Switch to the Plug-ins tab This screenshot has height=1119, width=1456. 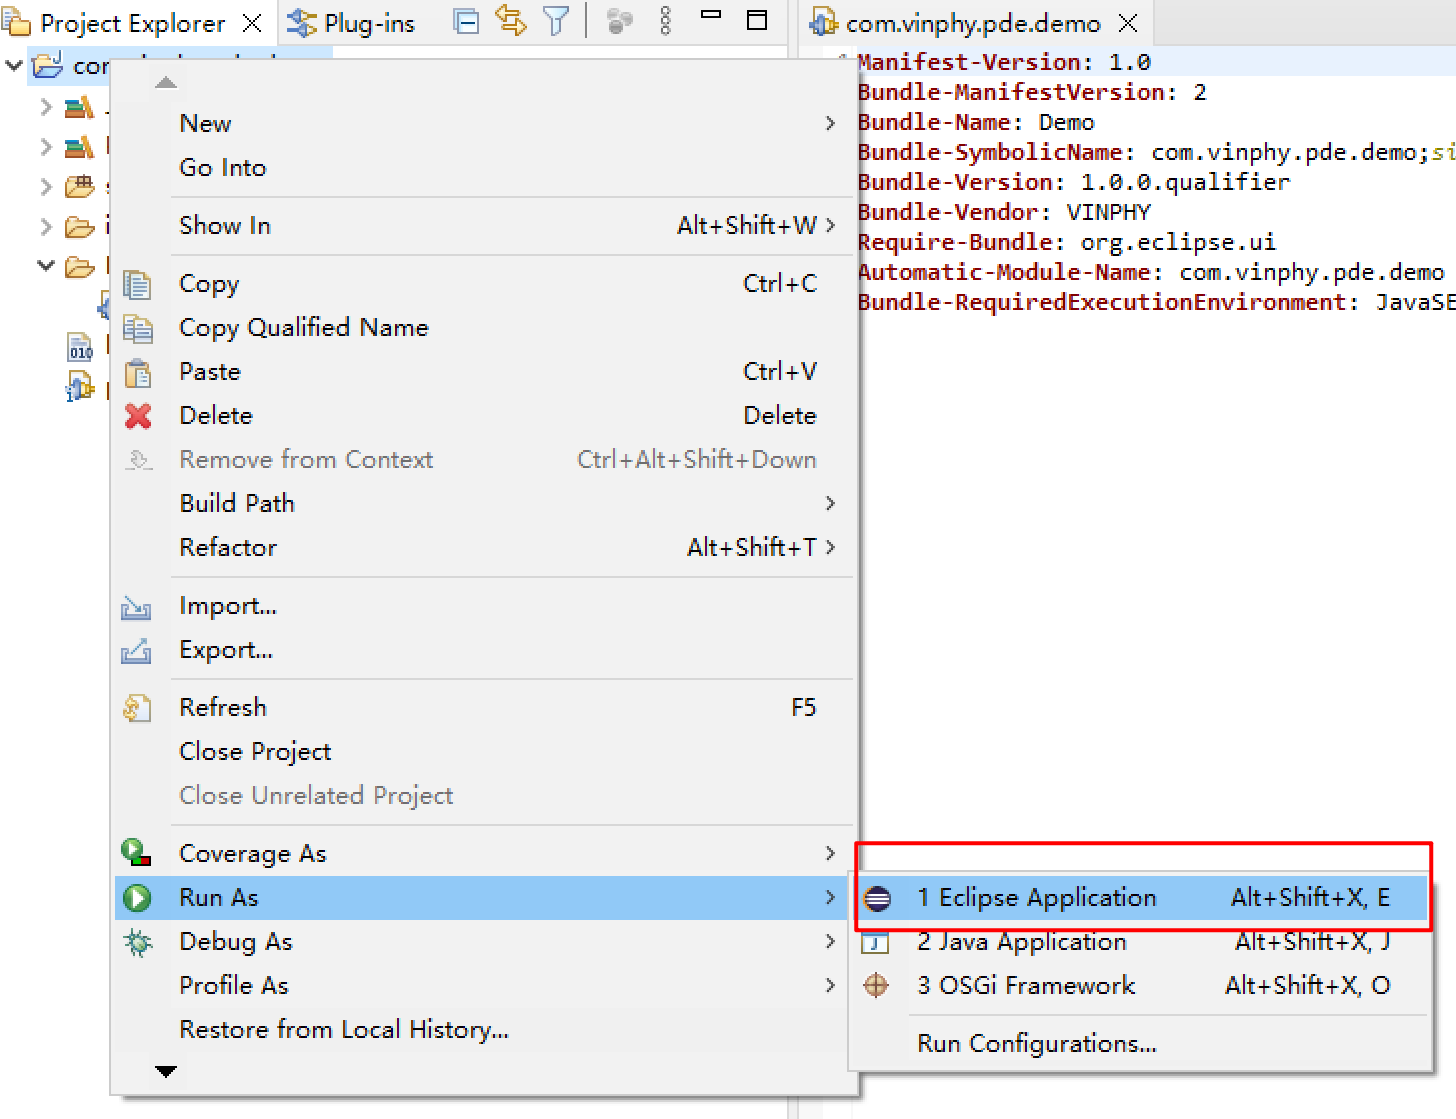[x=351, y=23]
